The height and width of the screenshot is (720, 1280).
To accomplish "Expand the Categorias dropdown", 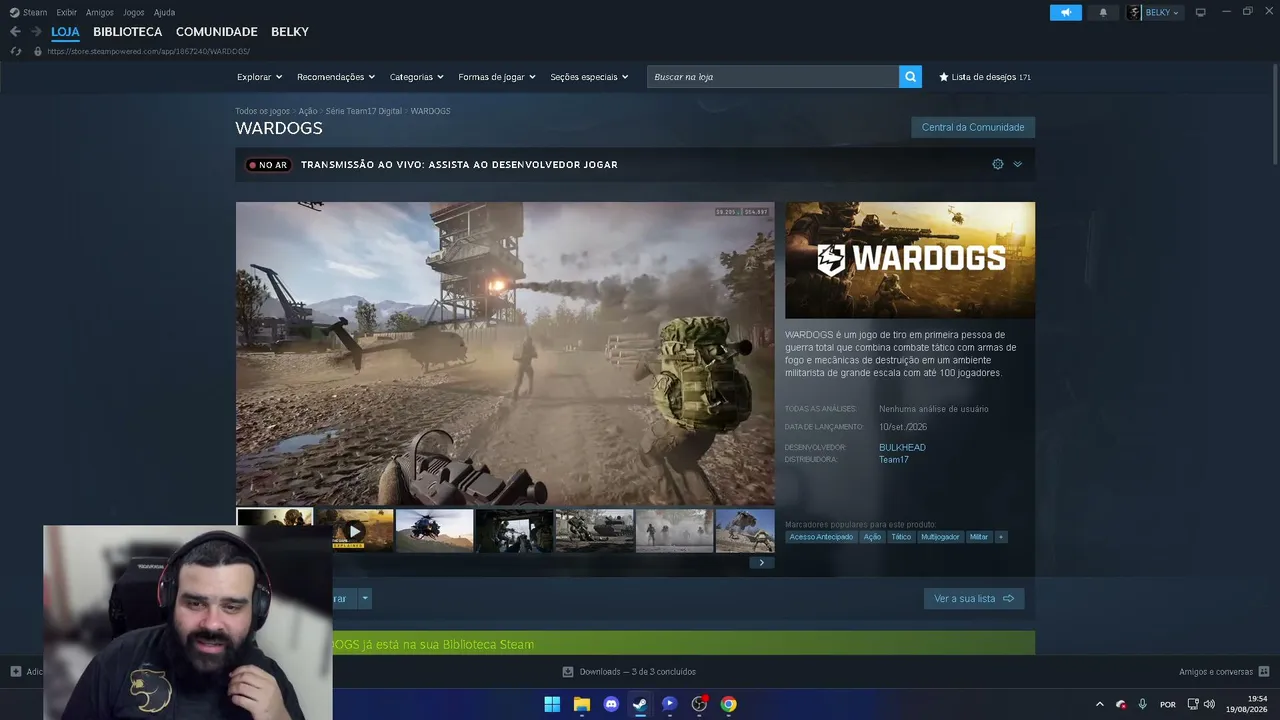I will pyautogui.click(x=416, y=77).
